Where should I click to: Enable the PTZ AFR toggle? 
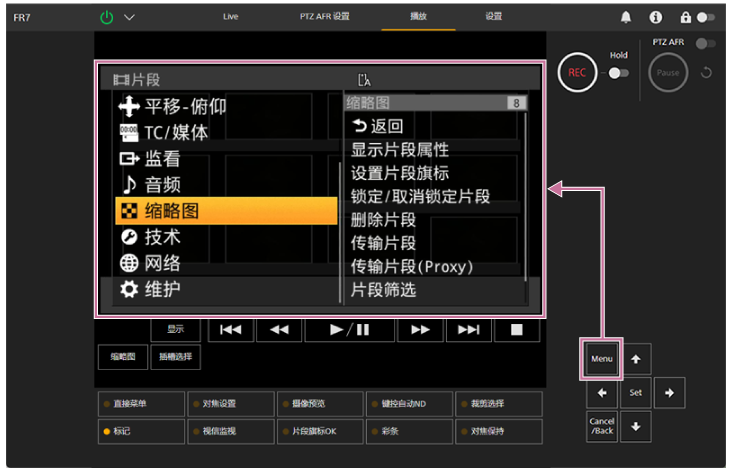coord(706,43)
